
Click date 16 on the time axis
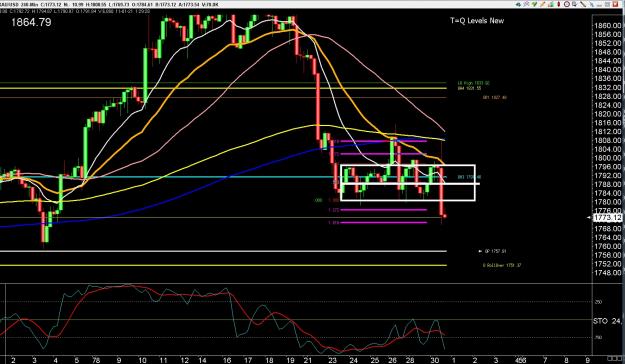pyautogui.click(x=227, y=360)
